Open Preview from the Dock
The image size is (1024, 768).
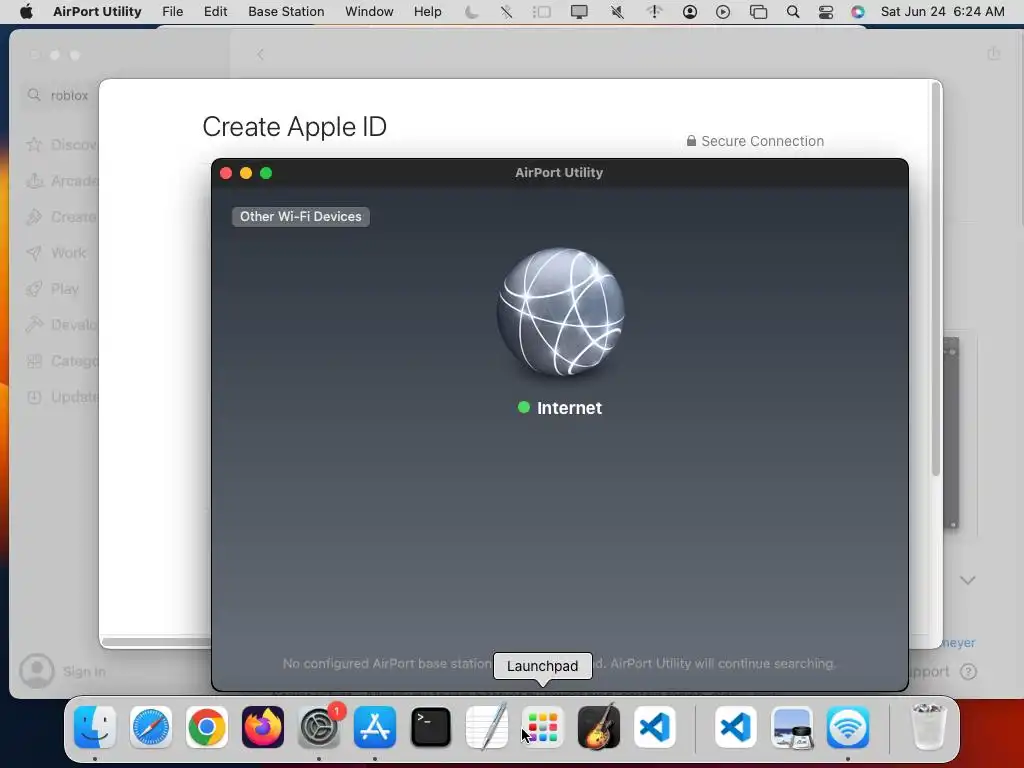tap(792, 727)
